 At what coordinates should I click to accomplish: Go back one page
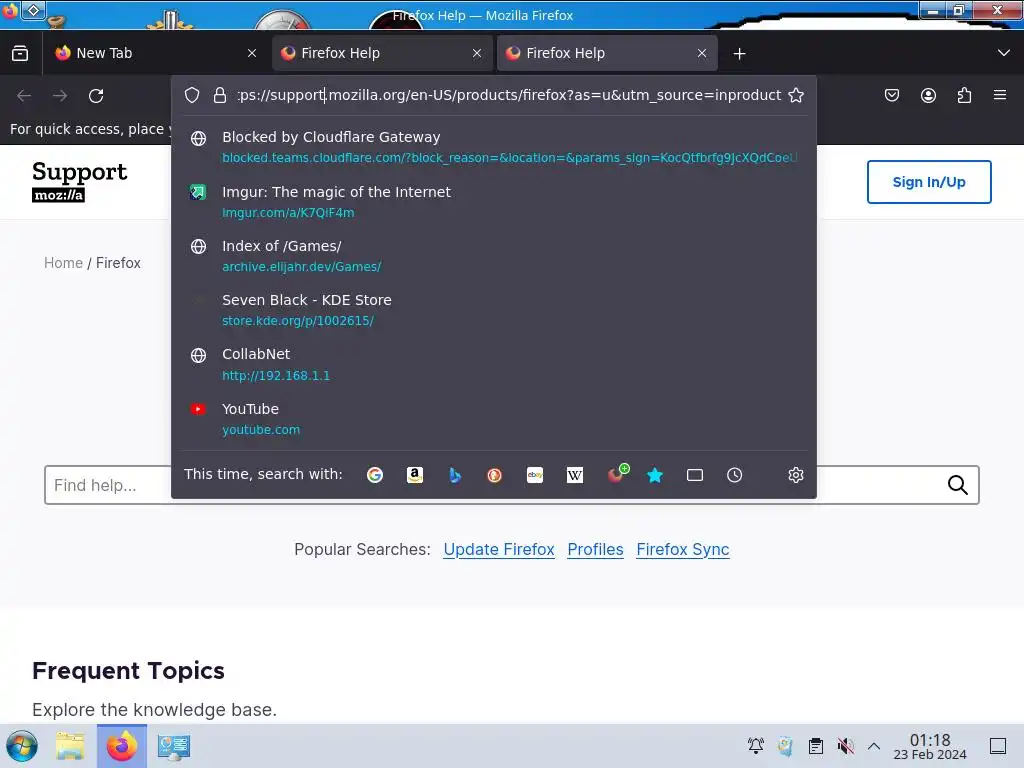pos(24,96)
